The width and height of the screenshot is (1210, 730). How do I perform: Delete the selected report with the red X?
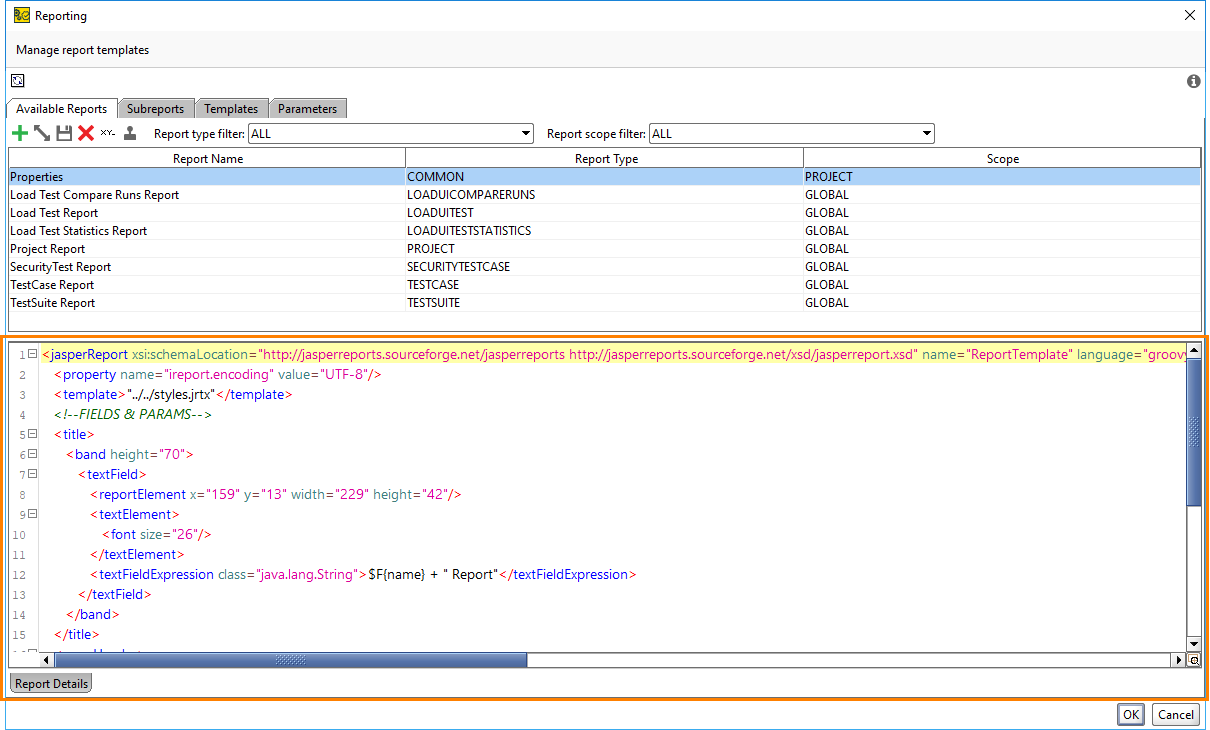tap(84, 132)
